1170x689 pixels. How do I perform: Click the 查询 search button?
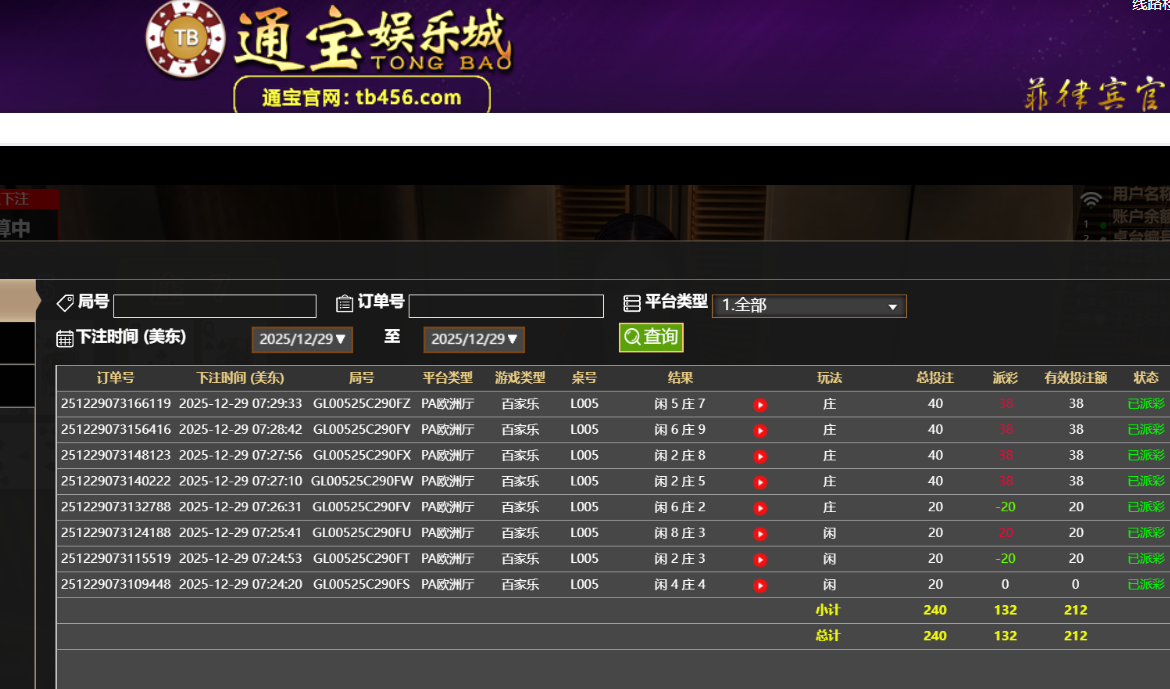[x=651, y=337]
